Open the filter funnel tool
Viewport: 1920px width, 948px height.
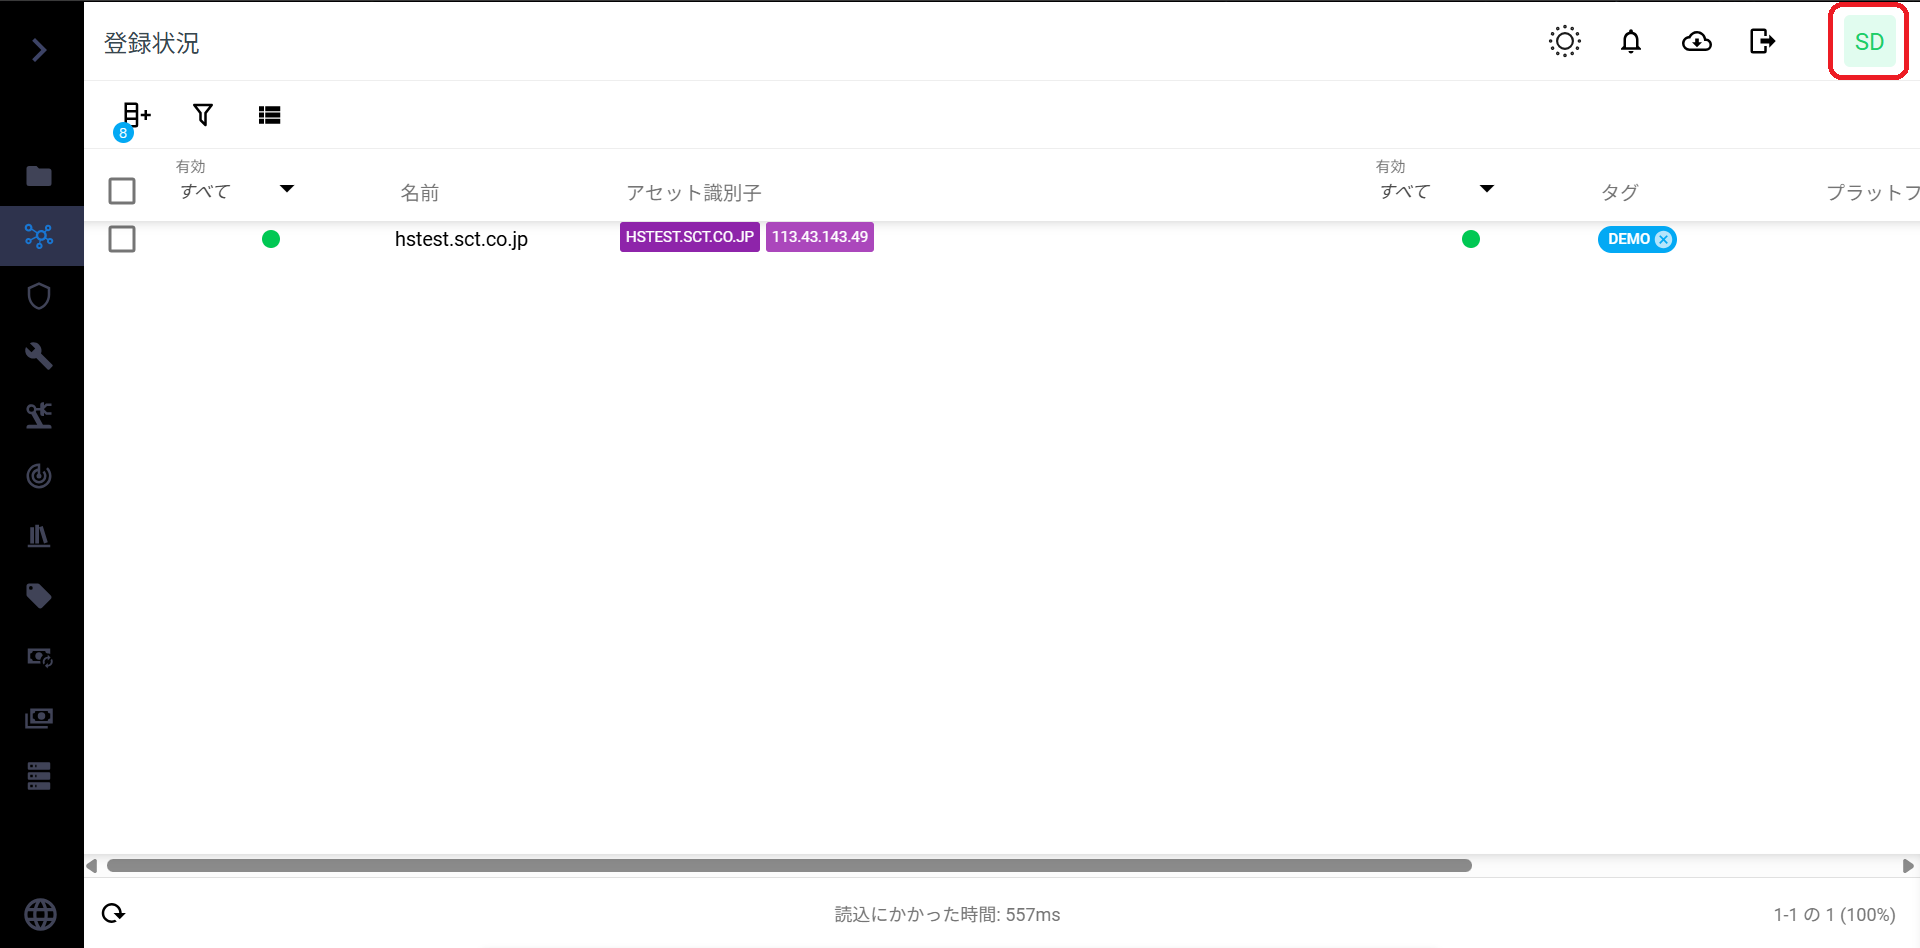tap(203, 115)
